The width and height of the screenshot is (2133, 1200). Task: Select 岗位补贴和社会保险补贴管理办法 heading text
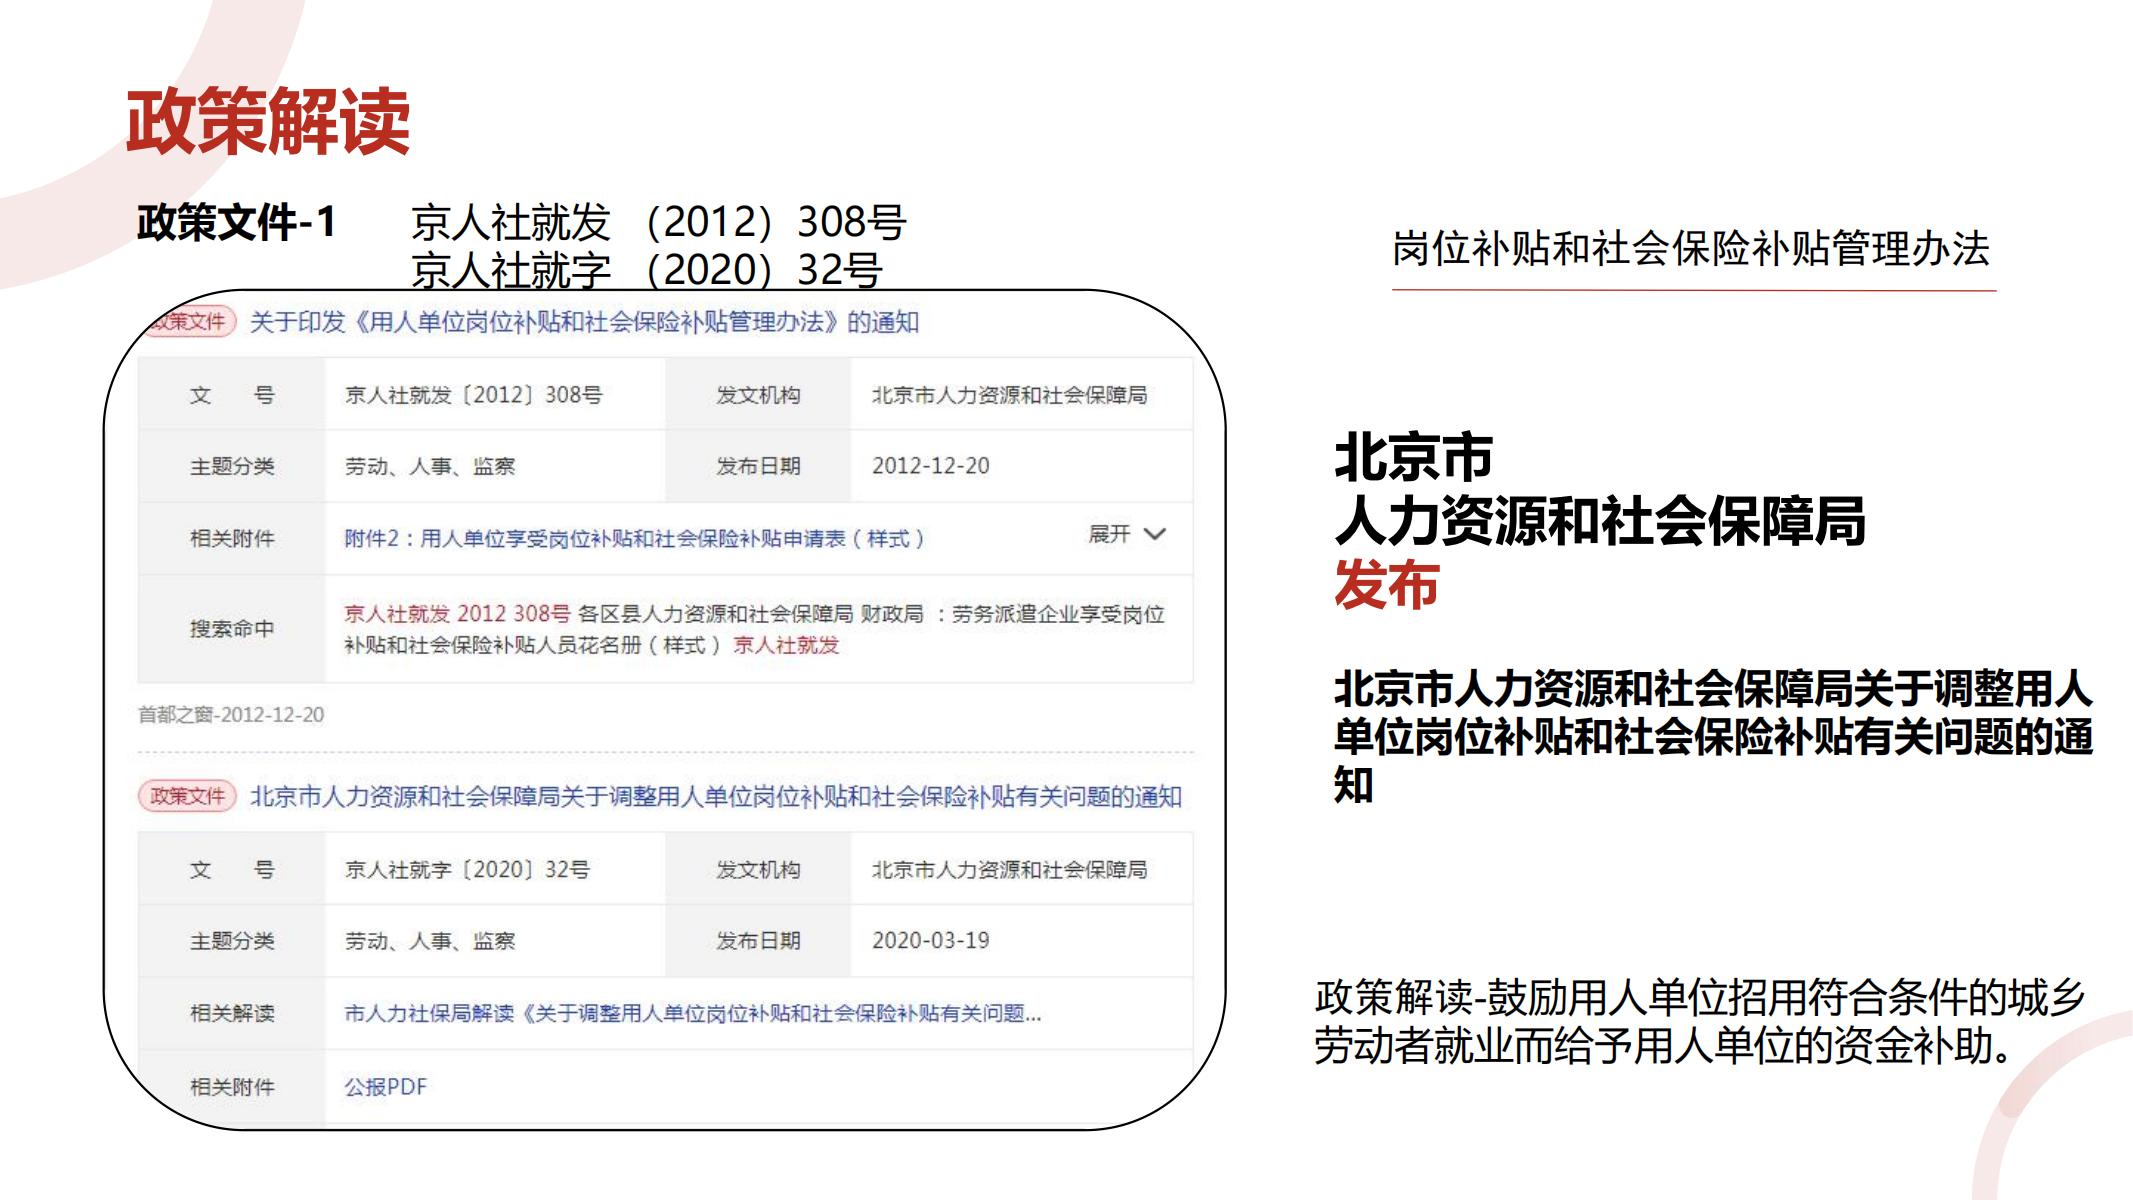(1690, 249)
